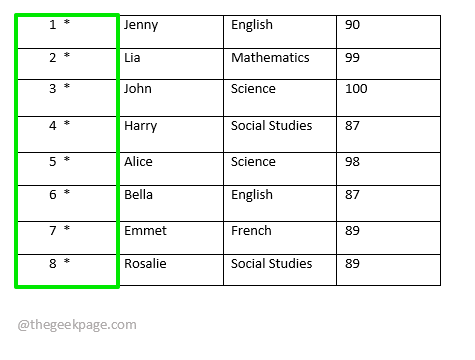
Task: Click the Social Studies cell in Harry's row
Action: [x=280, y=135]
